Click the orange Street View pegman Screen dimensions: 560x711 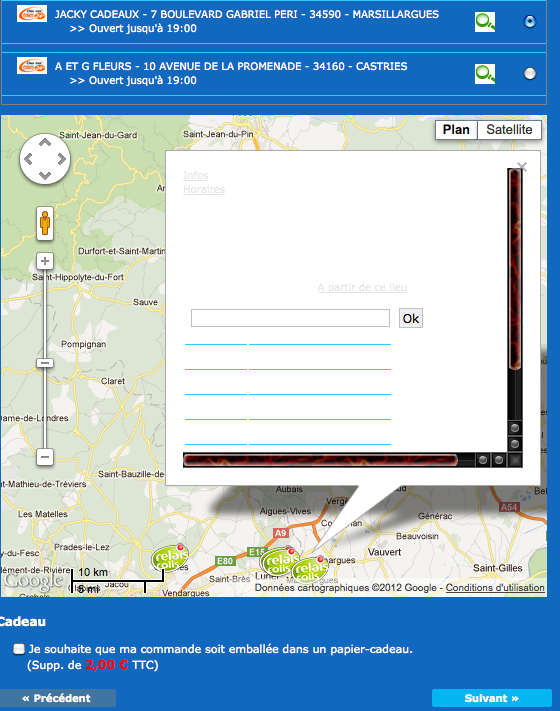[x=45, y=223]
